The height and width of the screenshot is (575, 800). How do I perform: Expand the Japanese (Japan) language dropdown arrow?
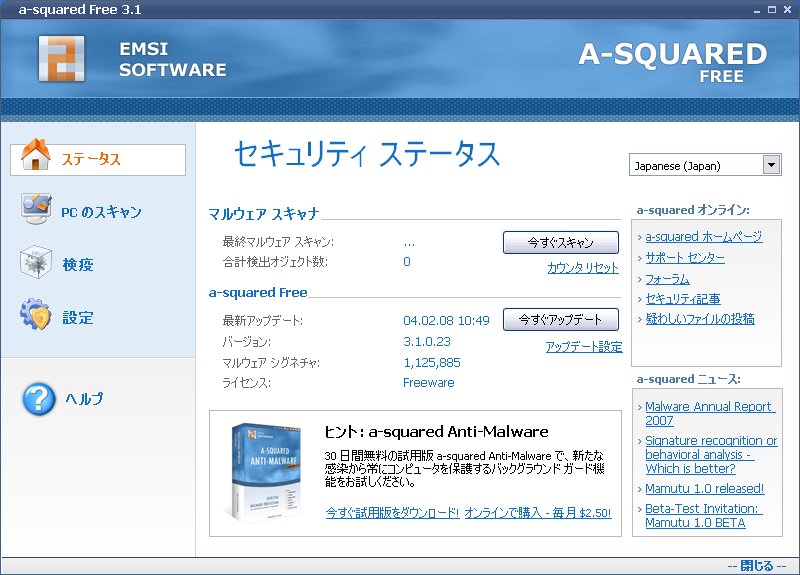point(771,165)
